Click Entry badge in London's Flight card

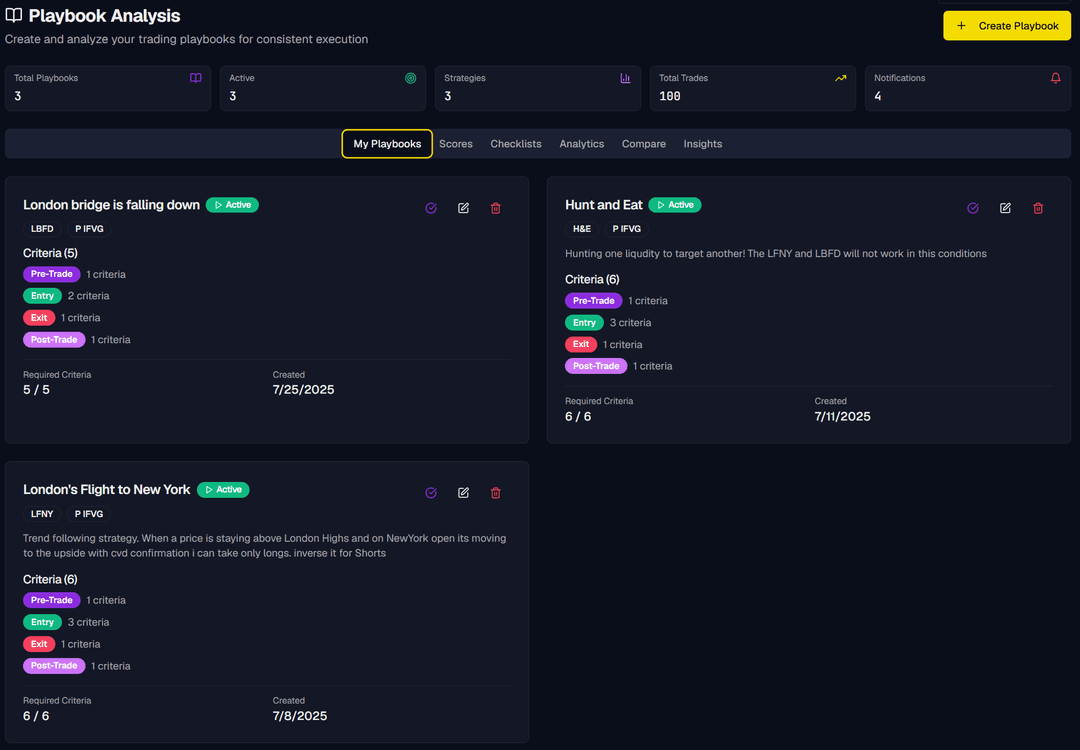pos(42,622)
